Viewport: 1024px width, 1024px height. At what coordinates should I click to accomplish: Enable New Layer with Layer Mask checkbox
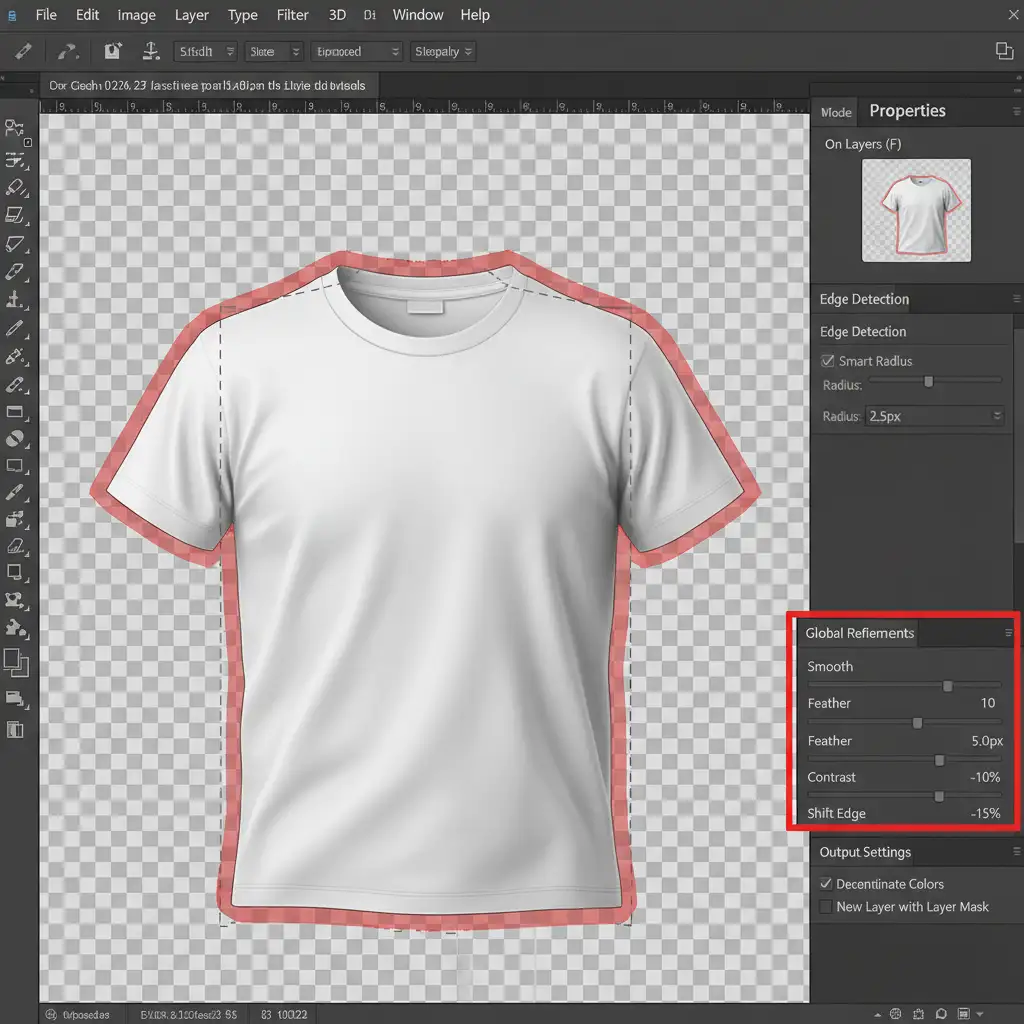[826, 907]
